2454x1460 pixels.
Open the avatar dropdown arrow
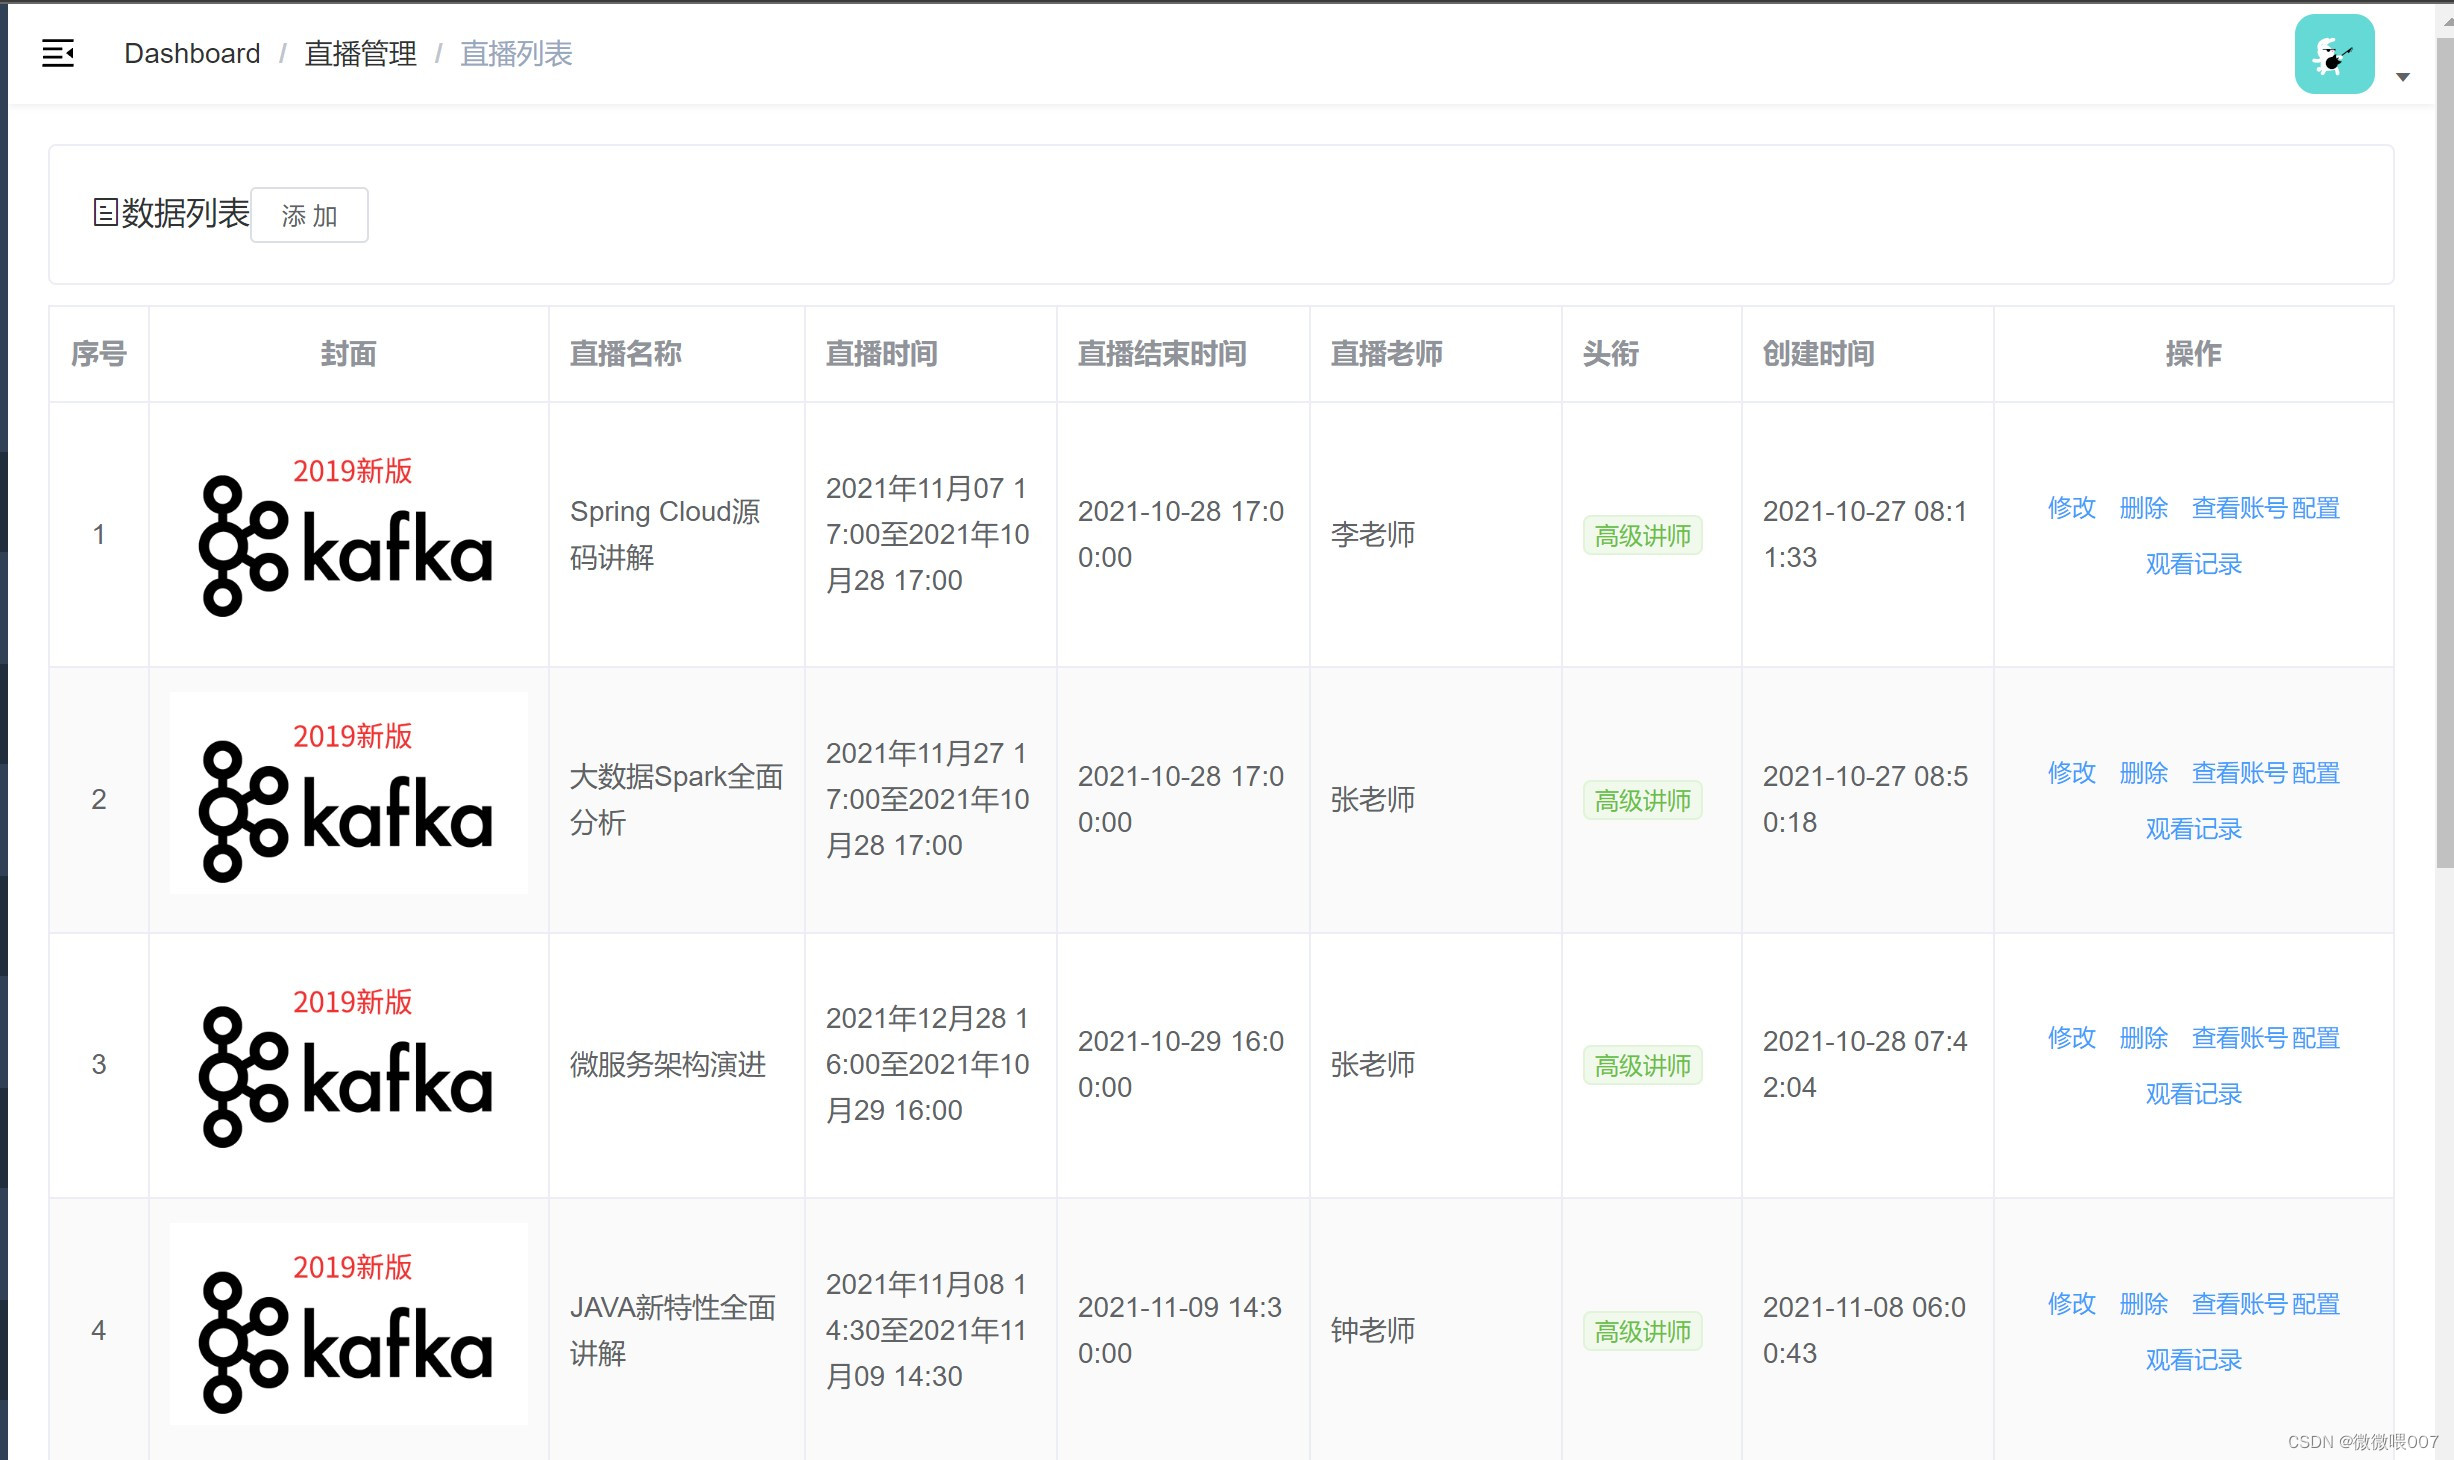point(2403,77)
